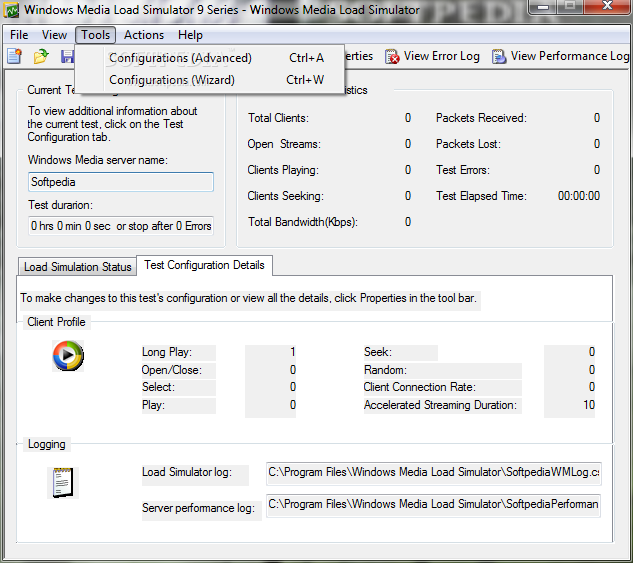Choose Configurations (Wizard) menu entry
The width and height of the screenshot is (633, 563).
pyautogui.click(x=210, y=80)
